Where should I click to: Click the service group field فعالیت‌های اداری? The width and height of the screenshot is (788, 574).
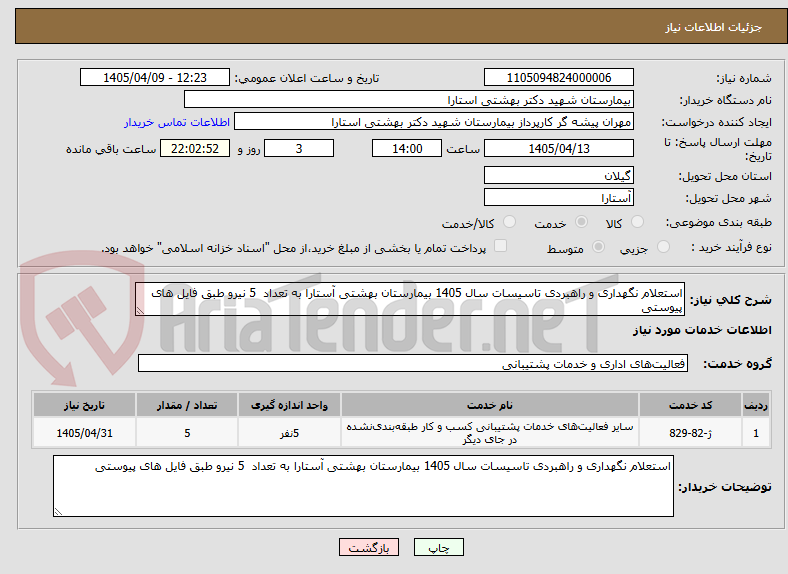[x=413, y=363]
